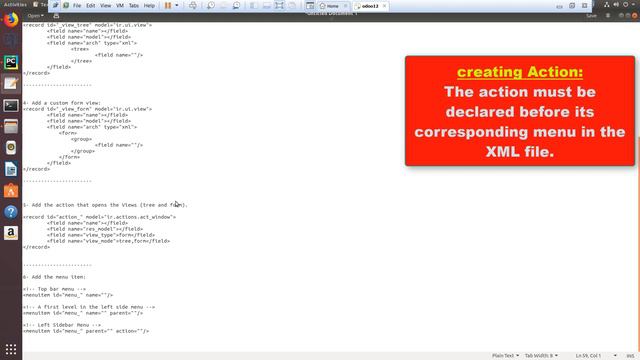Click the ir.actions.act_window record line
The image size is (640, 360).
[99, 217]
